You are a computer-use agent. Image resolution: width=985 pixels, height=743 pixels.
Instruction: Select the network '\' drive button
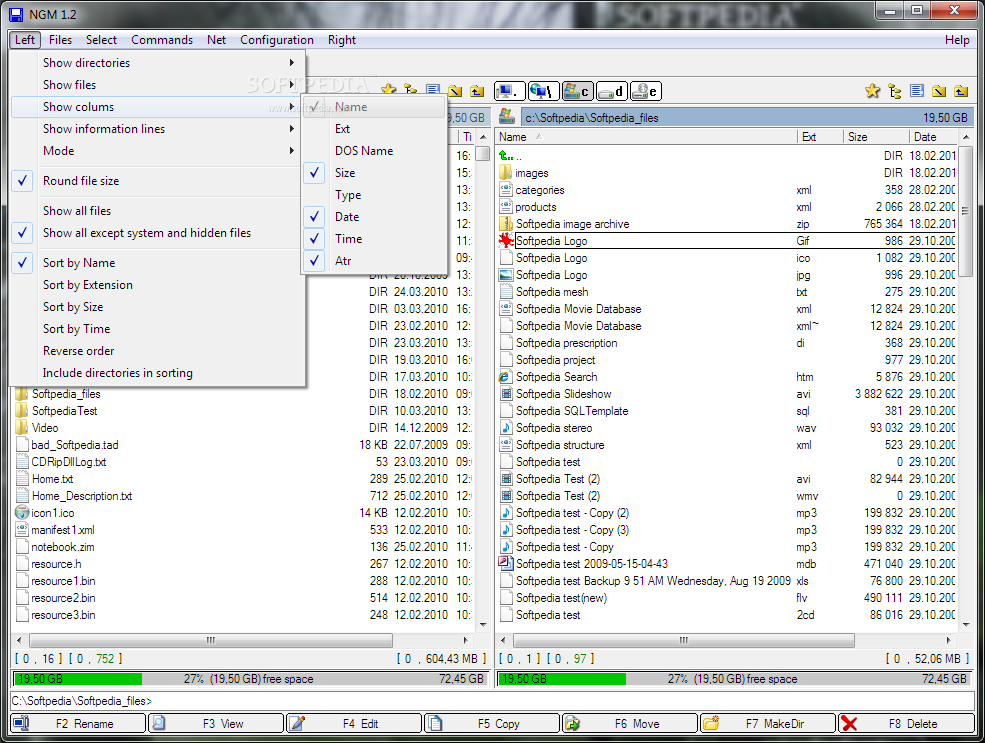(x=543, y=92)
